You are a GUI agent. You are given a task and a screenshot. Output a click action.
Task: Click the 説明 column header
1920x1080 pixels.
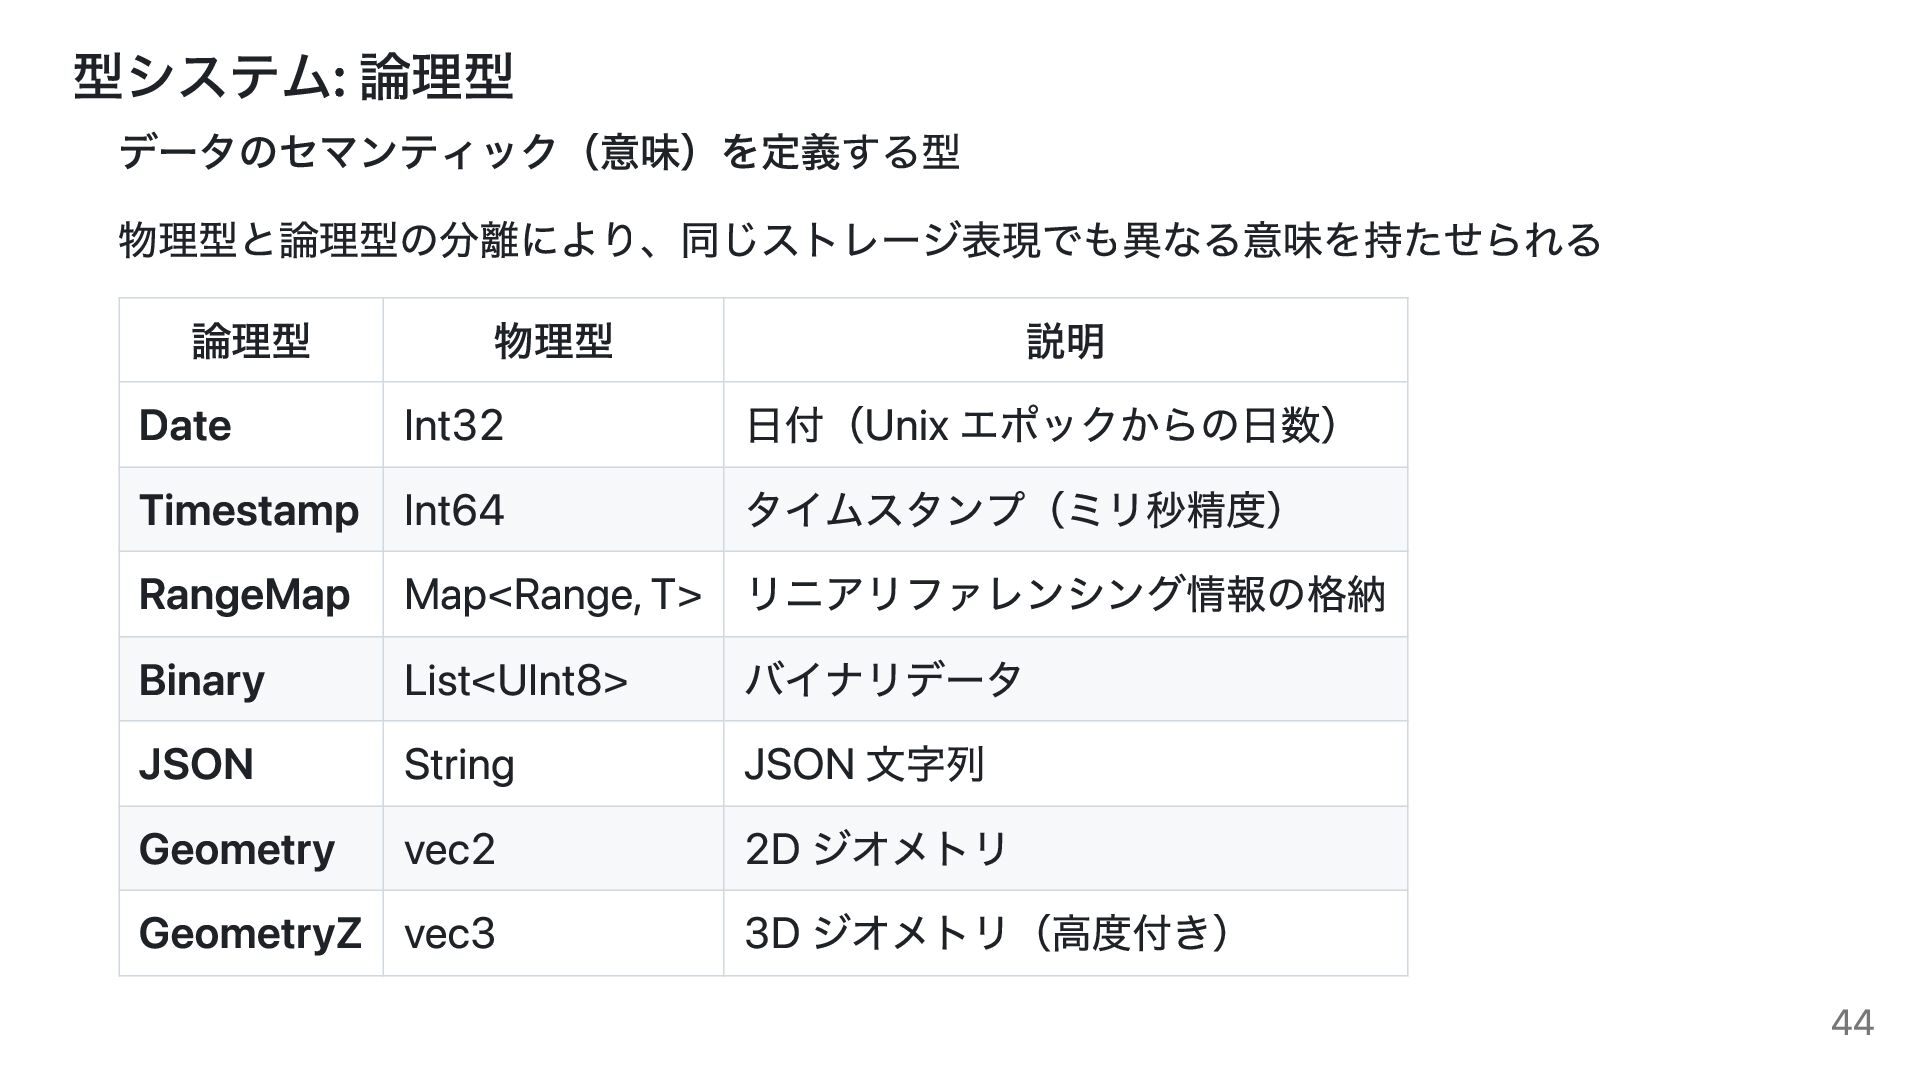coord(1065,341)
